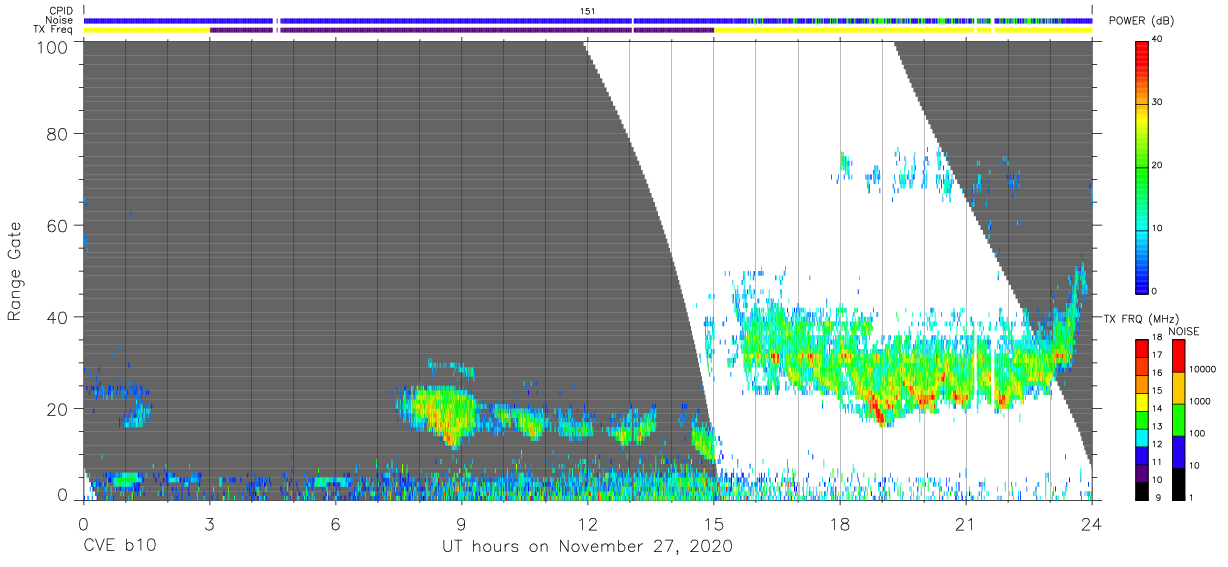The image size is (1228, 567).
Task: Click the 'Range Gate' y-axis title
Action: tap(15, 271)
